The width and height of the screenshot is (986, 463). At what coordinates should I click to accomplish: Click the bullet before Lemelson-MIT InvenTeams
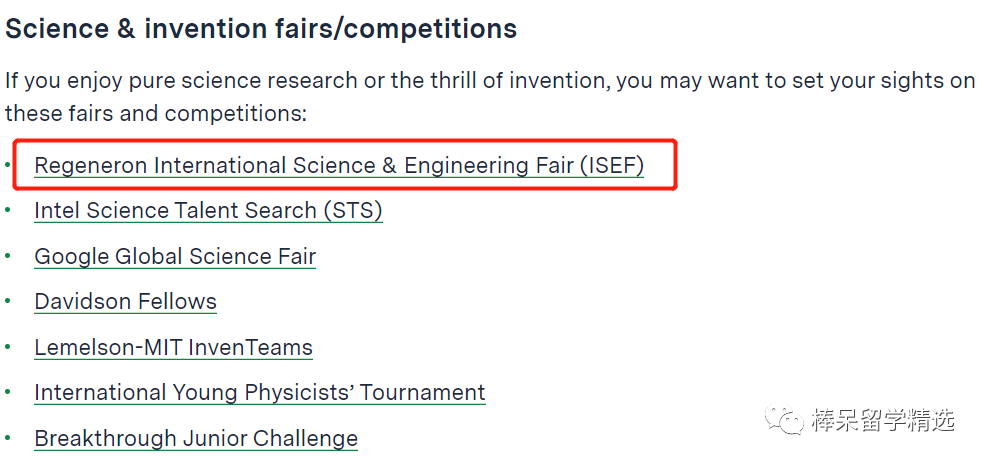8,346
